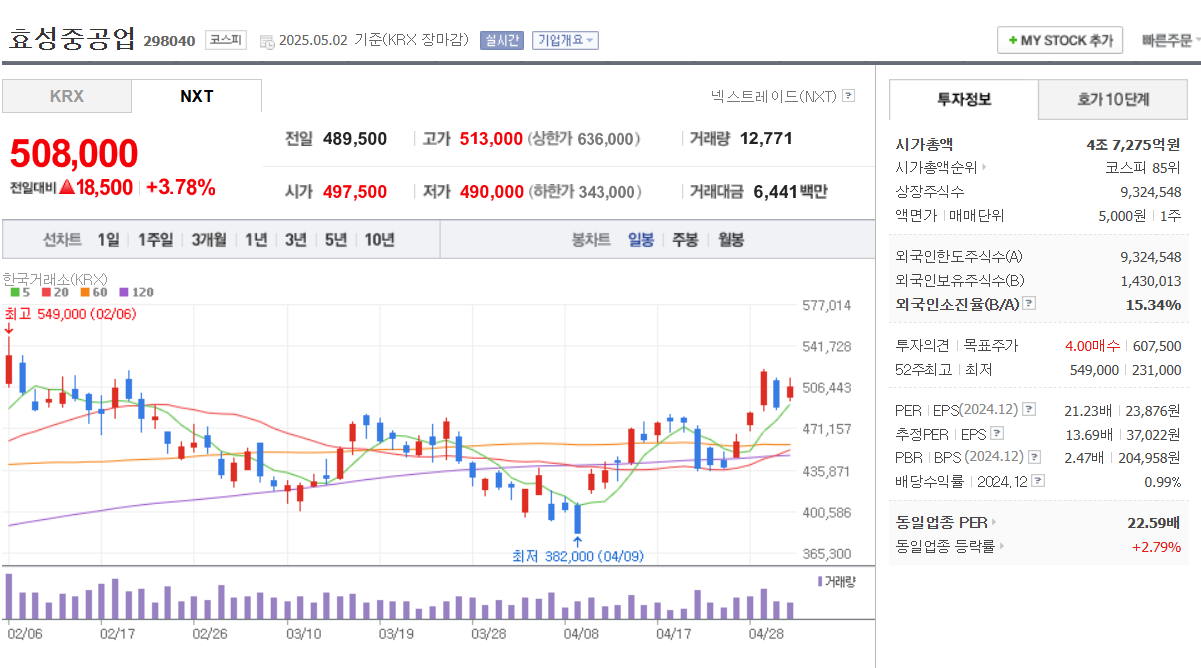Click the 실시간 badge
Image resolution: width=1201 pixels, height=668 pixels.
tap(501, 41)
